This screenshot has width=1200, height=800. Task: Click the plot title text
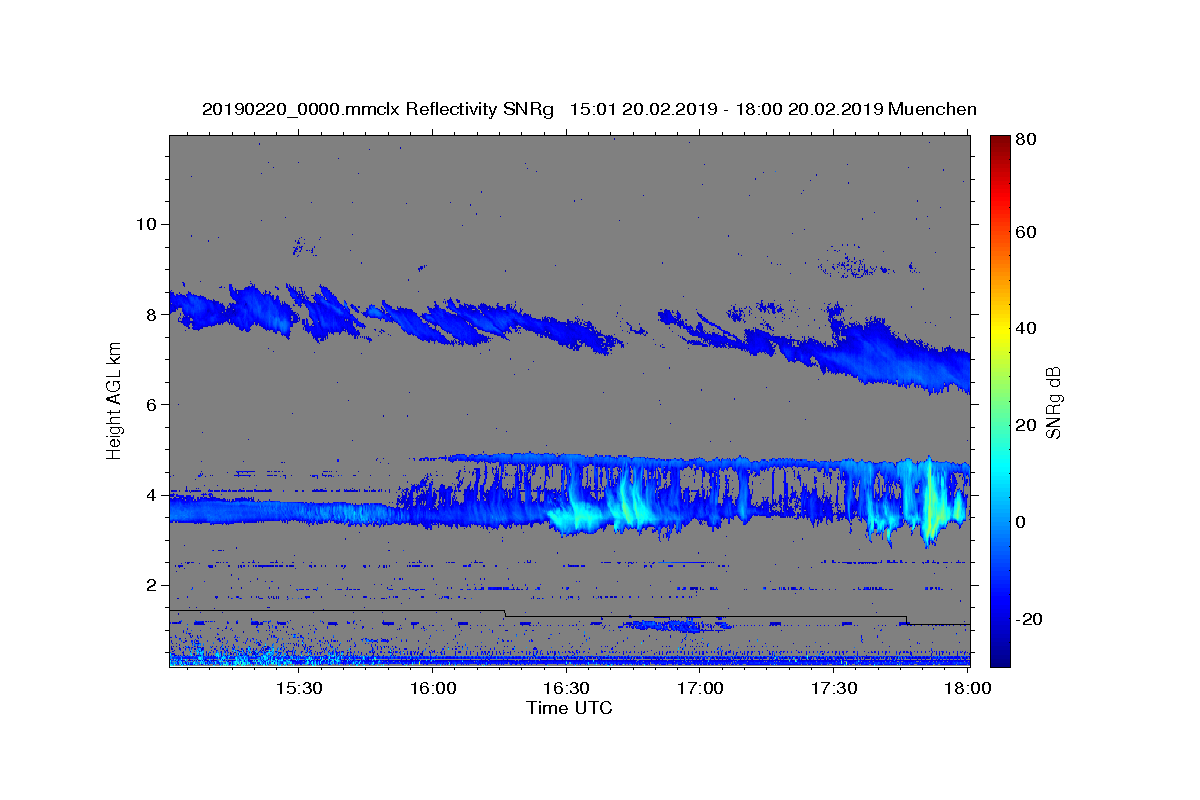click(x=589, y=110)
